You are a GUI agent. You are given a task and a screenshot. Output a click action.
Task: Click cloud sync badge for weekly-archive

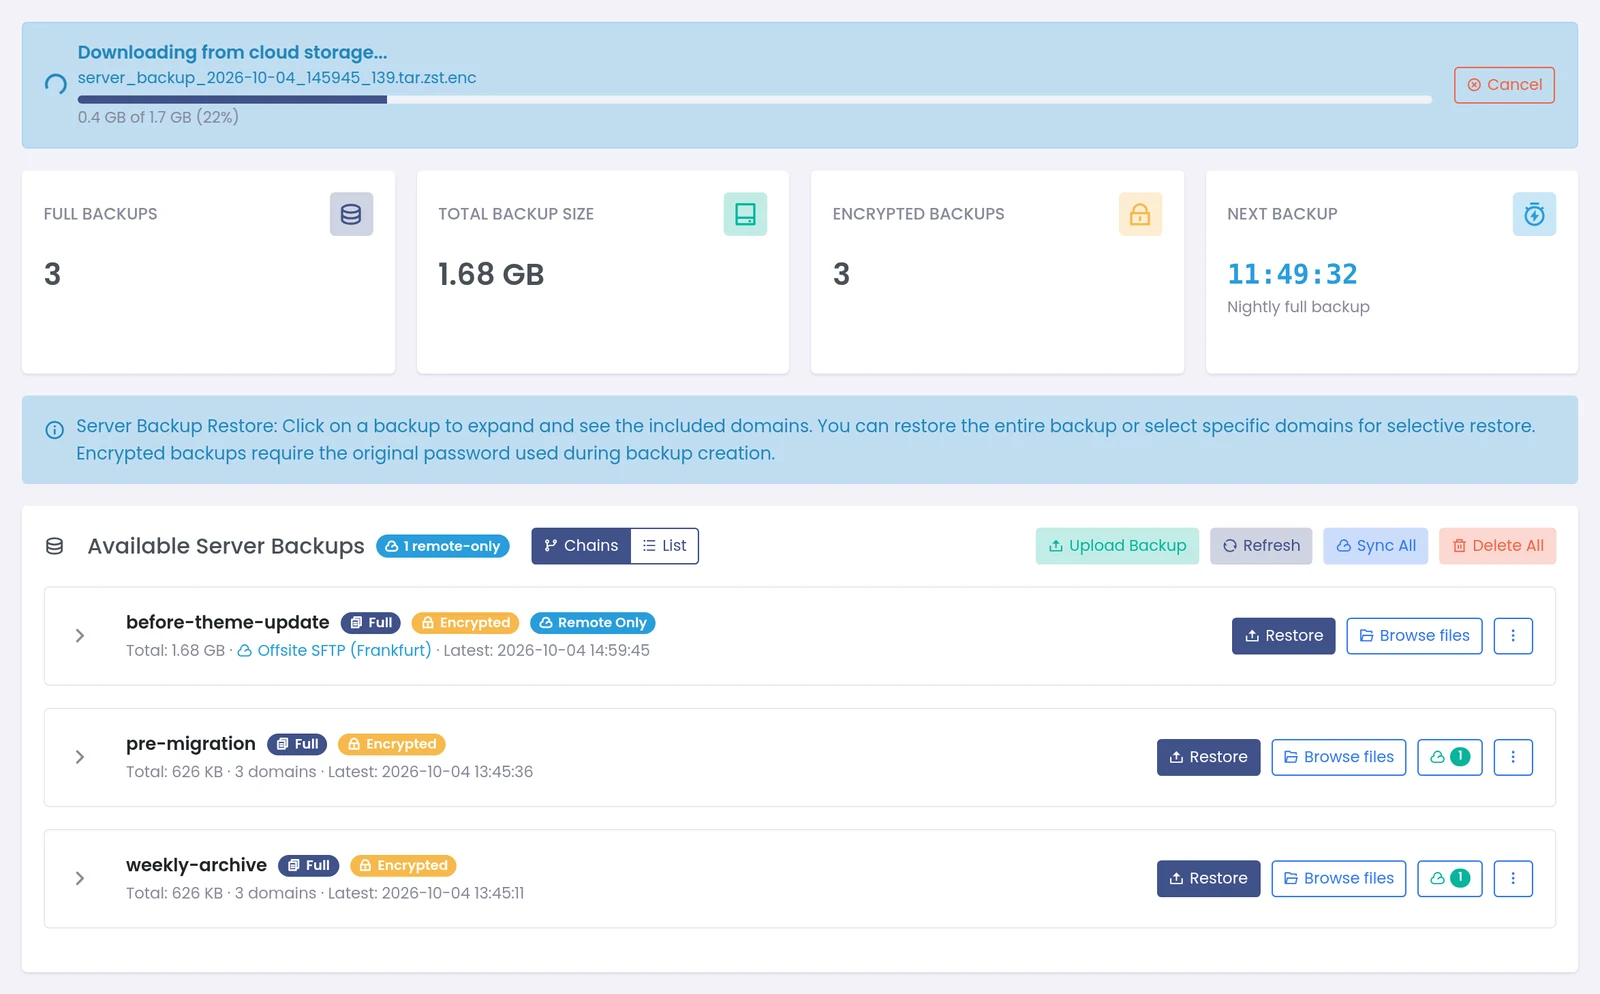click(x=1450, y=878)
